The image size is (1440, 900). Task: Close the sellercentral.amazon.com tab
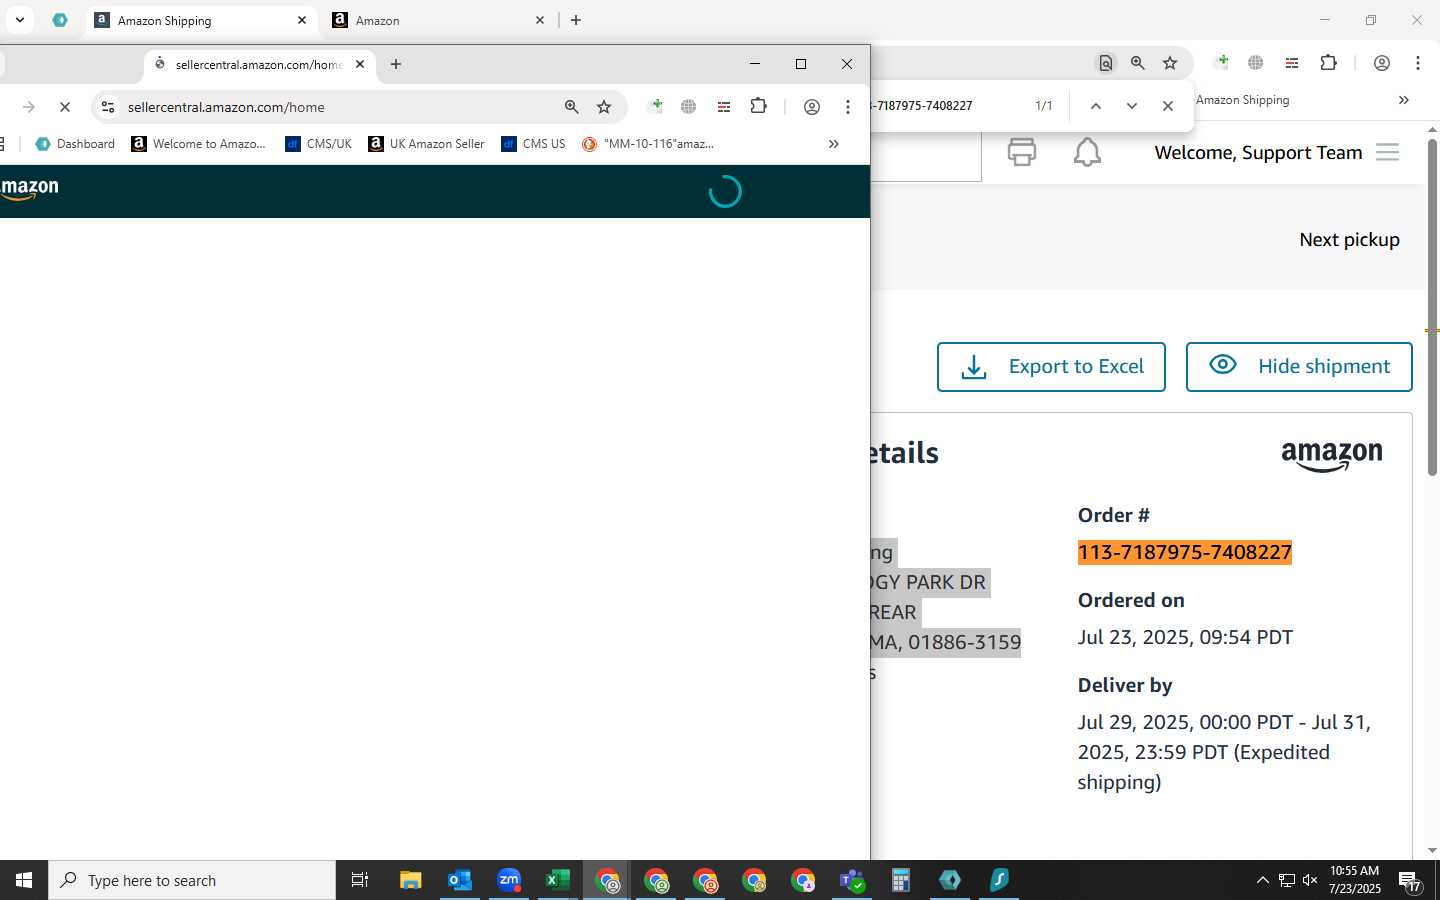click(360, 64)
